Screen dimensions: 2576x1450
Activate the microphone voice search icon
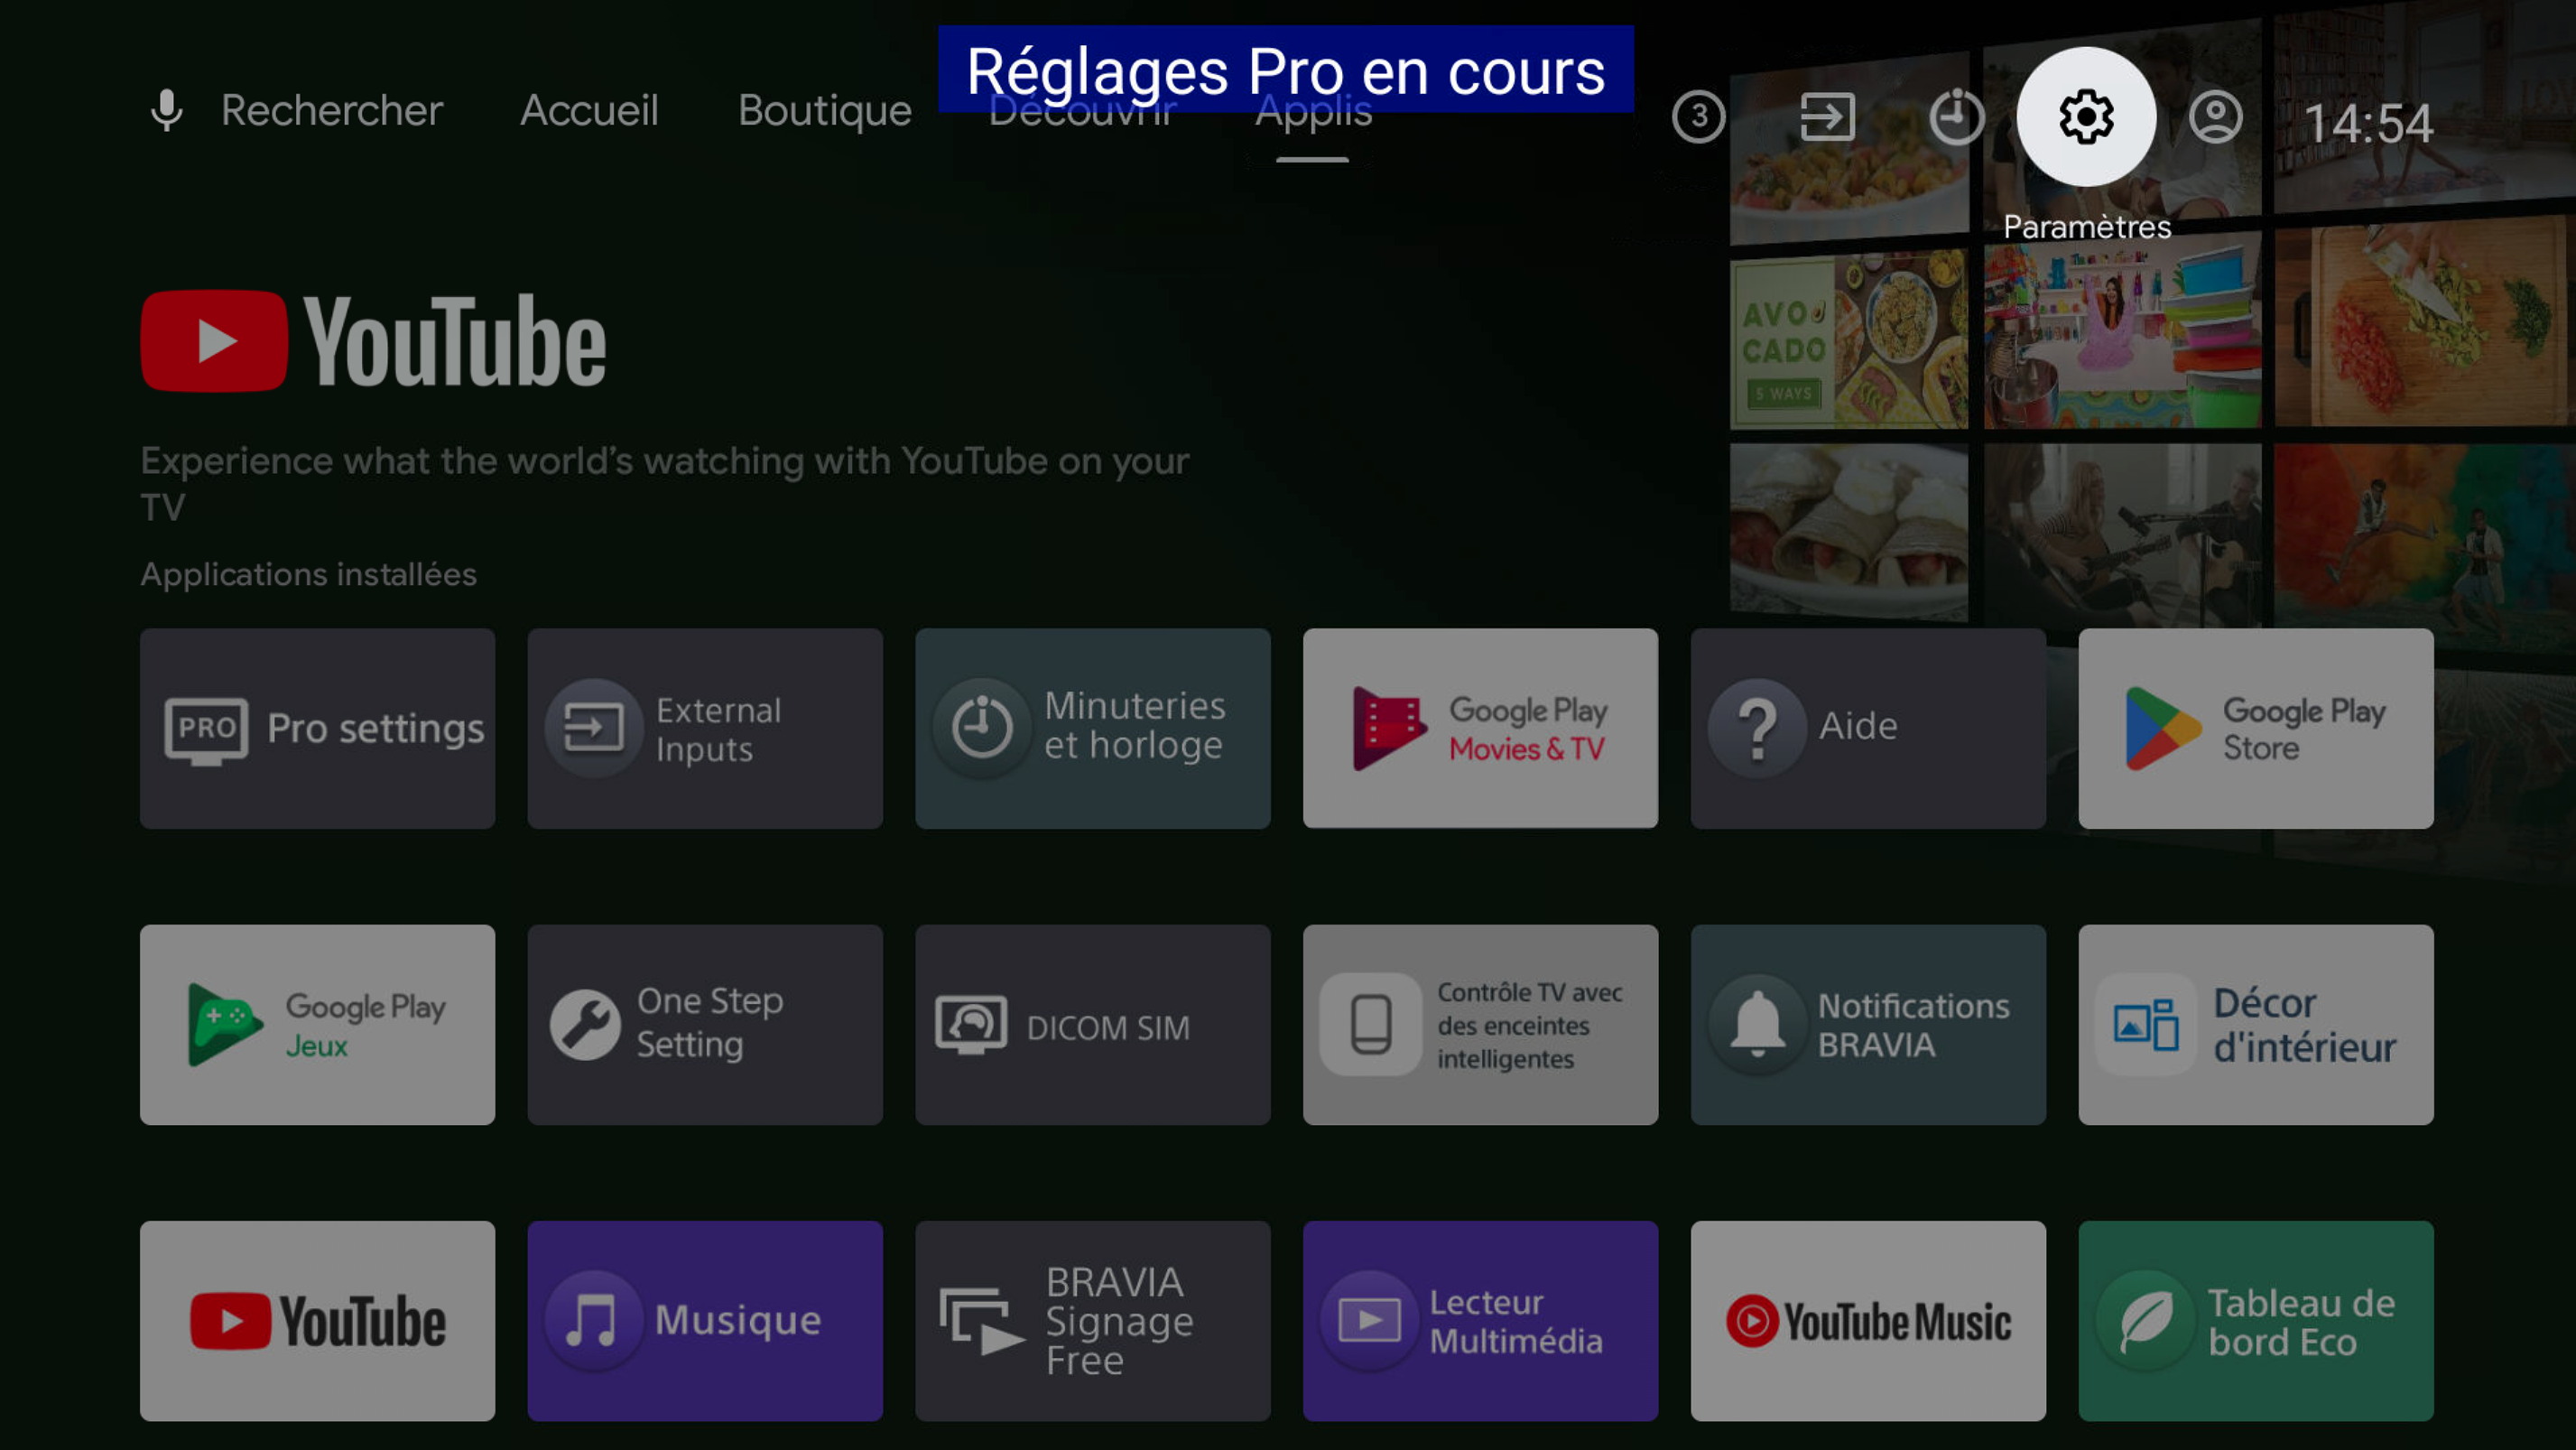point(166,110)
